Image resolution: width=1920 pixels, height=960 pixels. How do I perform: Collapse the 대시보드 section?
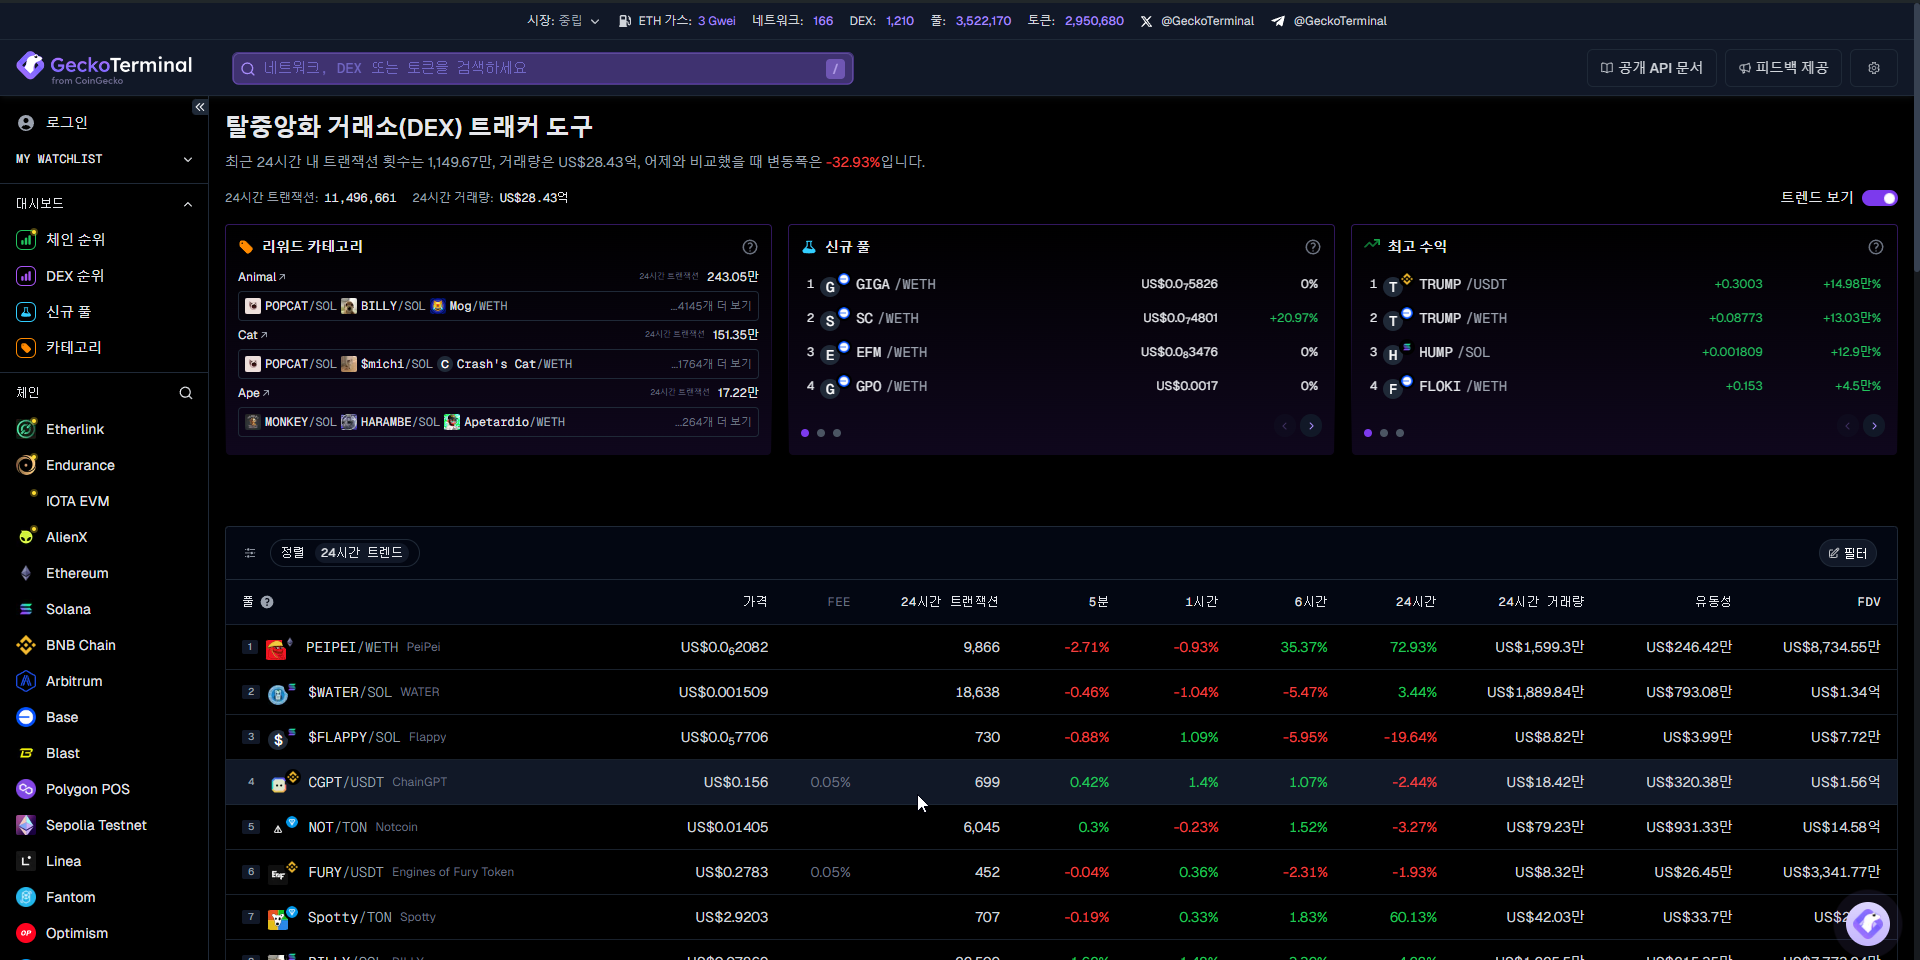[104, 203]
